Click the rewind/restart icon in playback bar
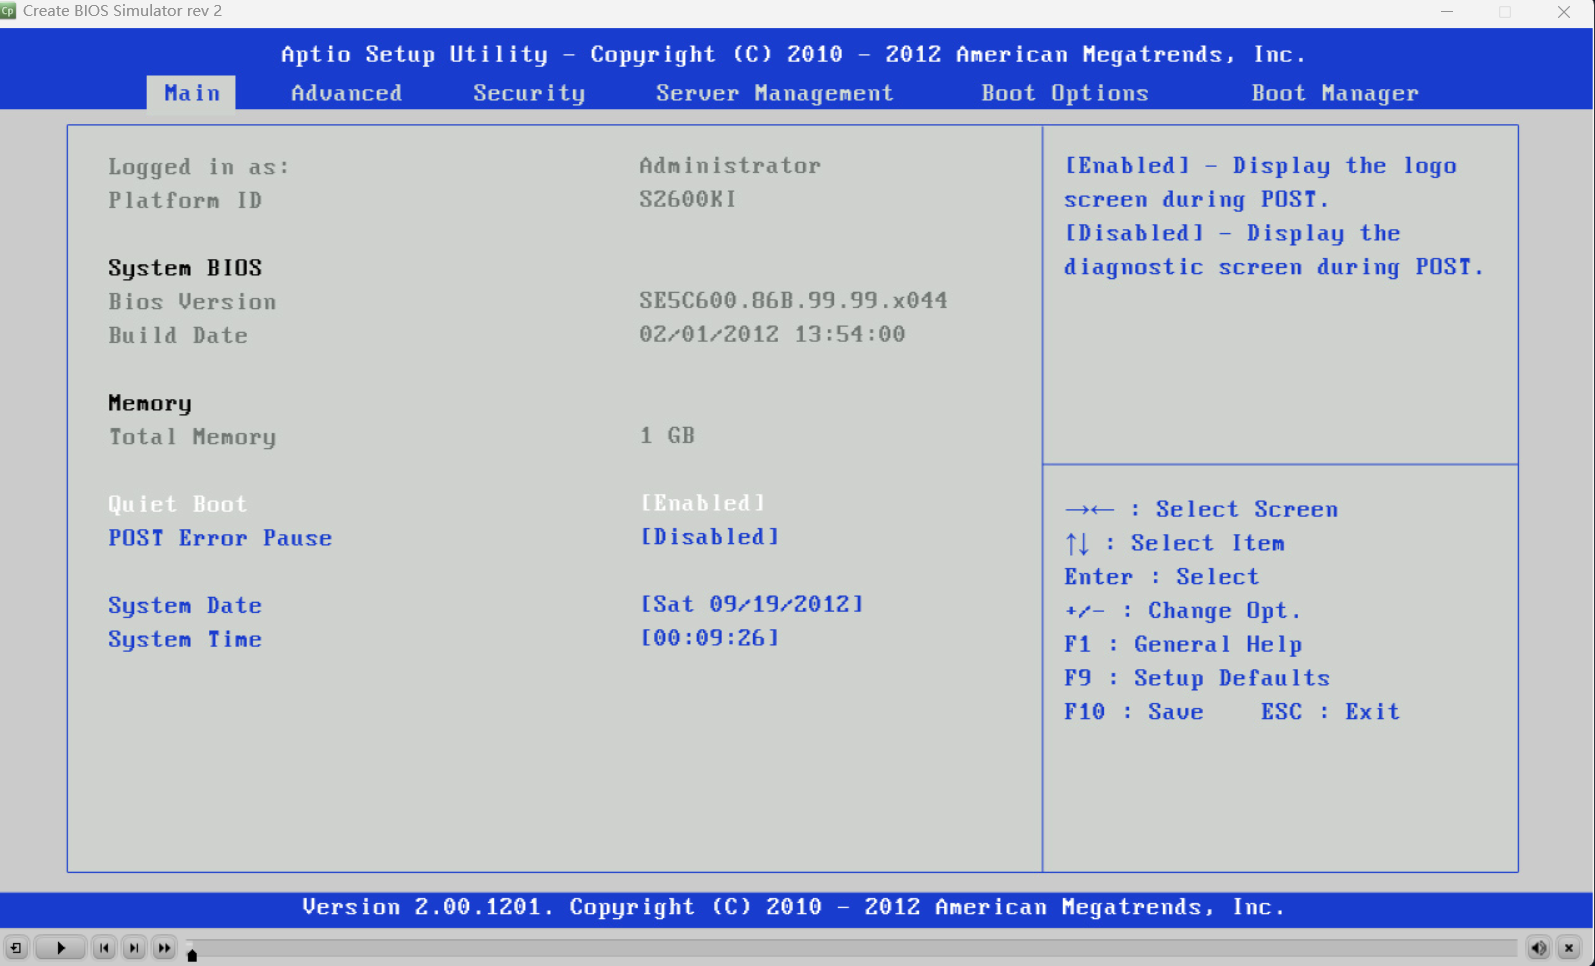This screenshot has width=1595, height=966. pyautogui.click(x=16, y=948)
